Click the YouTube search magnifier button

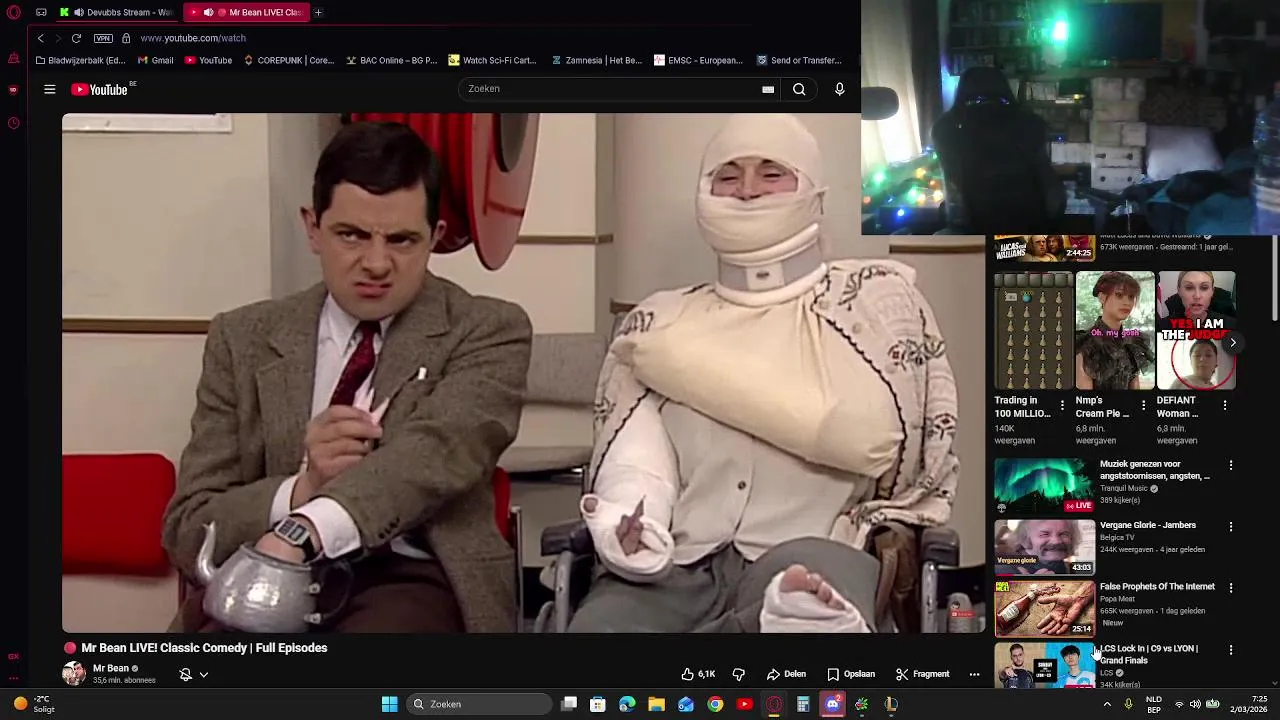[x=799, y=89]
